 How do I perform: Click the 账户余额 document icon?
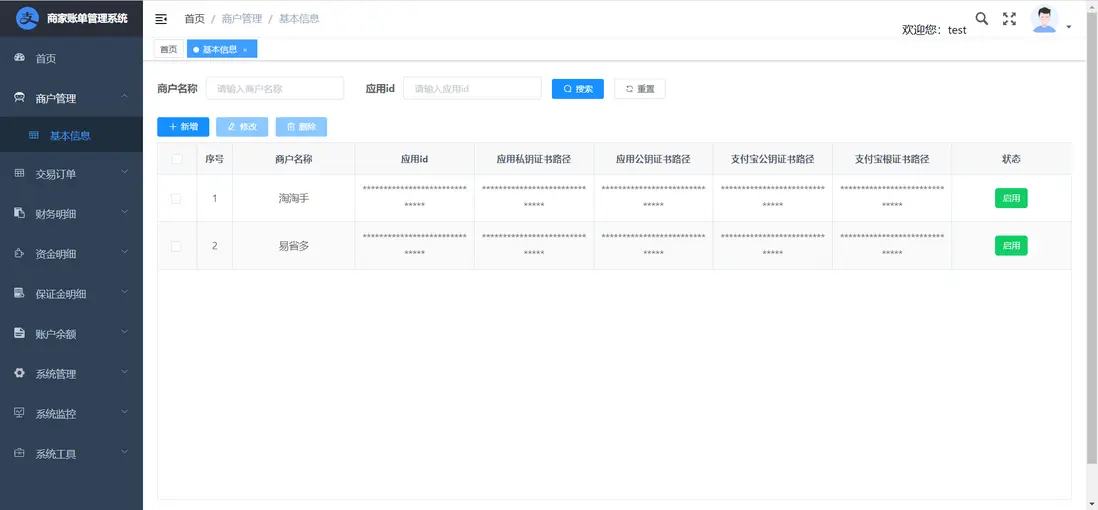[x=20, y=333]
